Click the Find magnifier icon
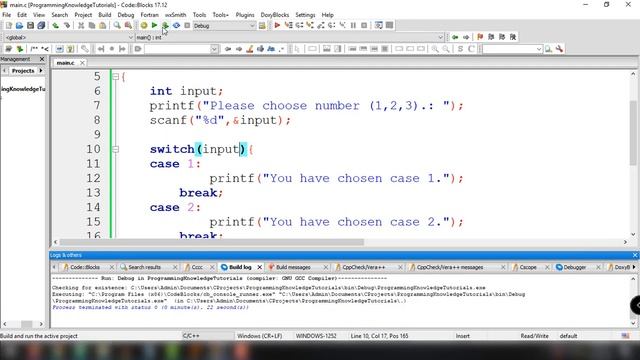 point(117,25)
